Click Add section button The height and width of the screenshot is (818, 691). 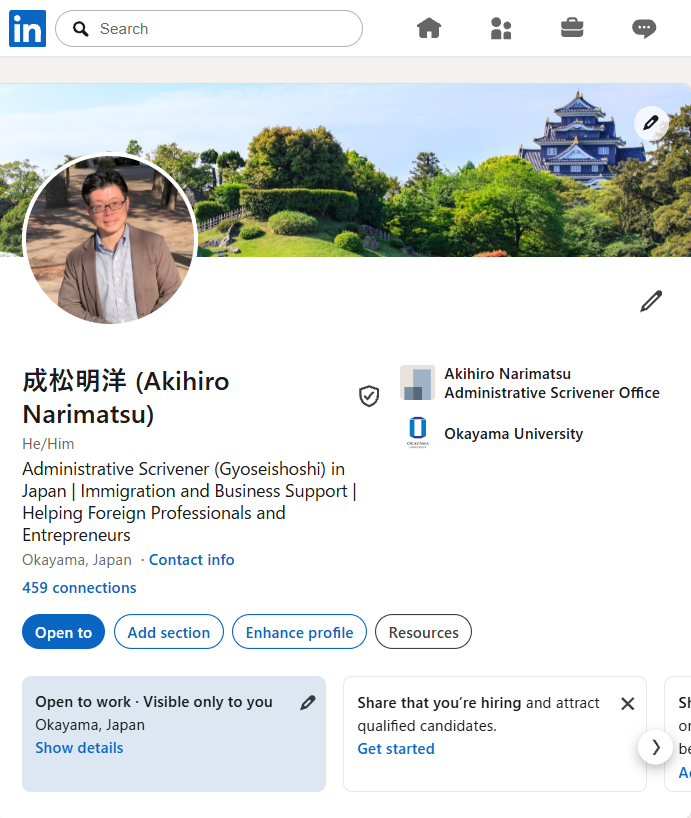click(x=169, y=632)
